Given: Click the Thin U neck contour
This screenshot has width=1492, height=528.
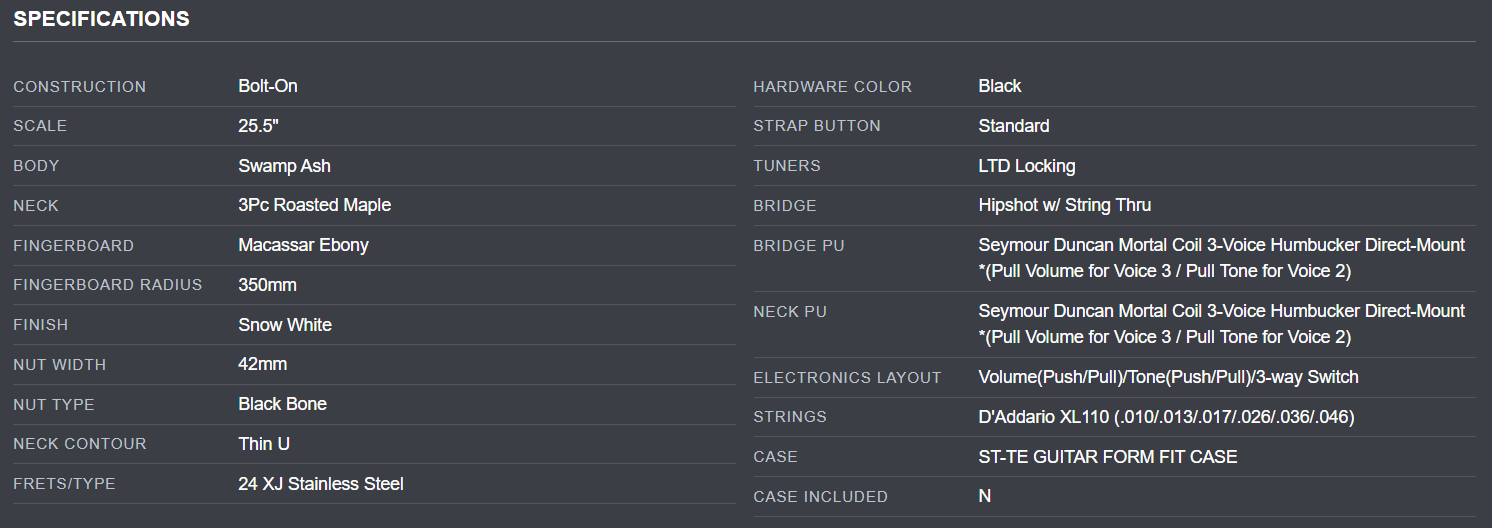Looking at the screenshot, I should [264, 444].
